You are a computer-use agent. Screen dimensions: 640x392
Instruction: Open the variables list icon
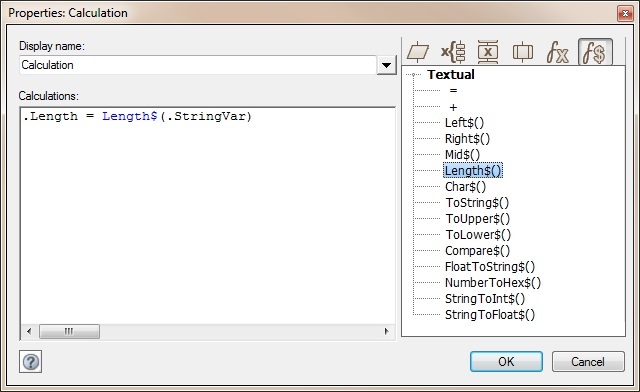(x=453, y=52)
